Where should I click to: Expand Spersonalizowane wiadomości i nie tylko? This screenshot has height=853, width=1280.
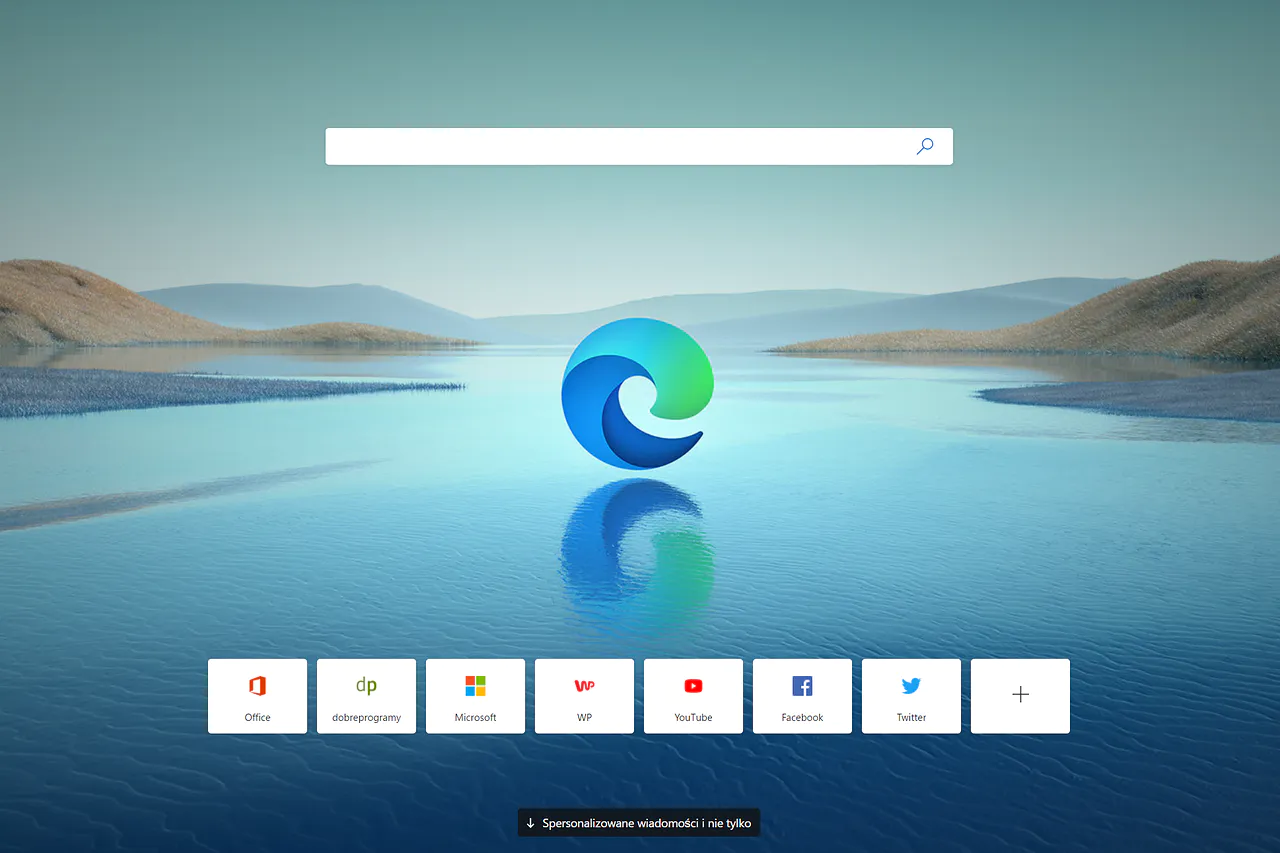pos(639,823)
